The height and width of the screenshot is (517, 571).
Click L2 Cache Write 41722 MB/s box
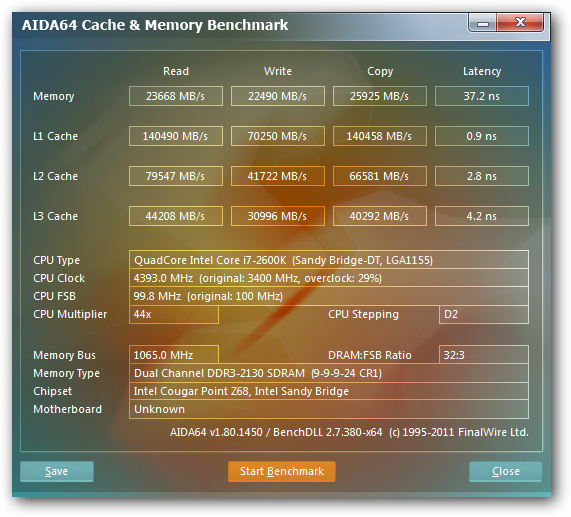point(277,176)
